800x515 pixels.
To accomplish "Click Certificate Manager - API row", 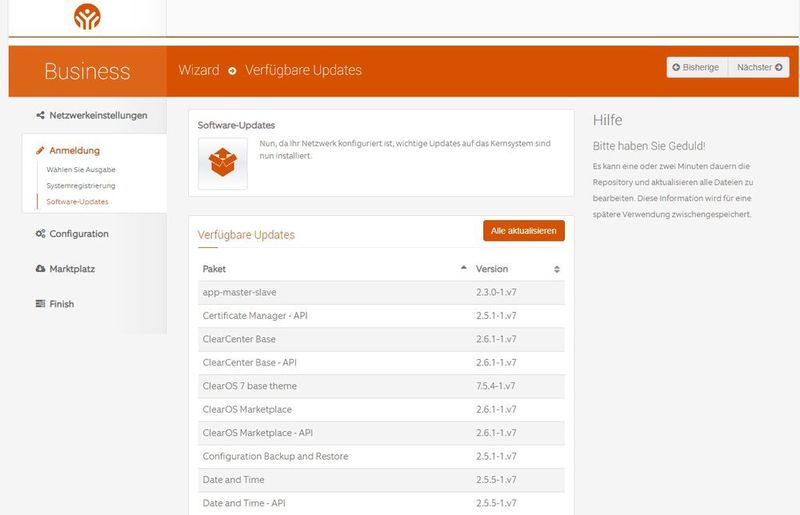I will (381, 316).
